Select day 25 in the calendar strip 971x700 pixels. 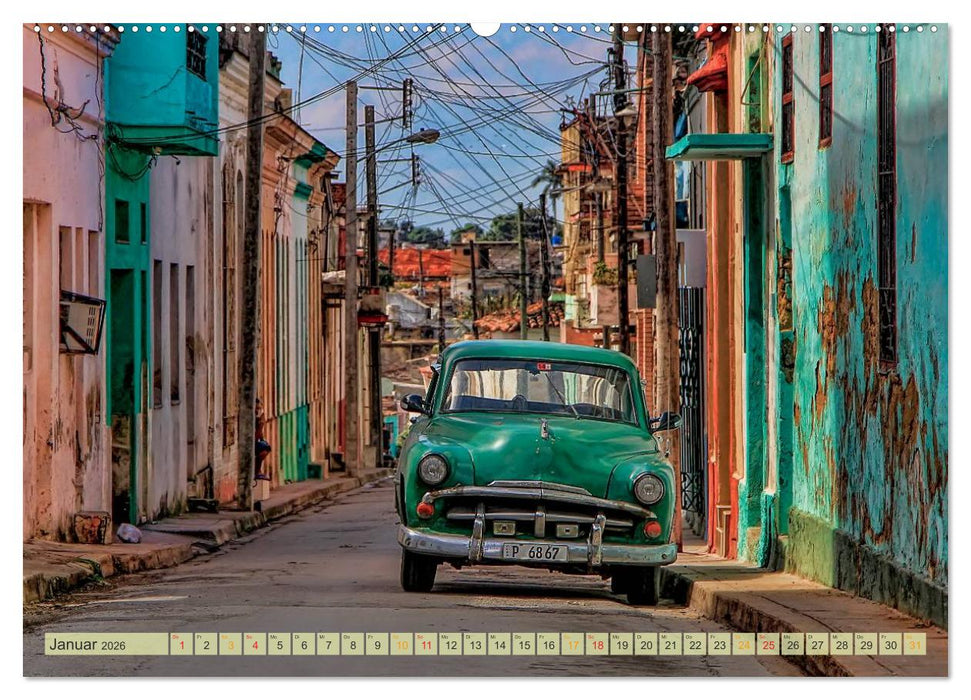tap(767, 645)
